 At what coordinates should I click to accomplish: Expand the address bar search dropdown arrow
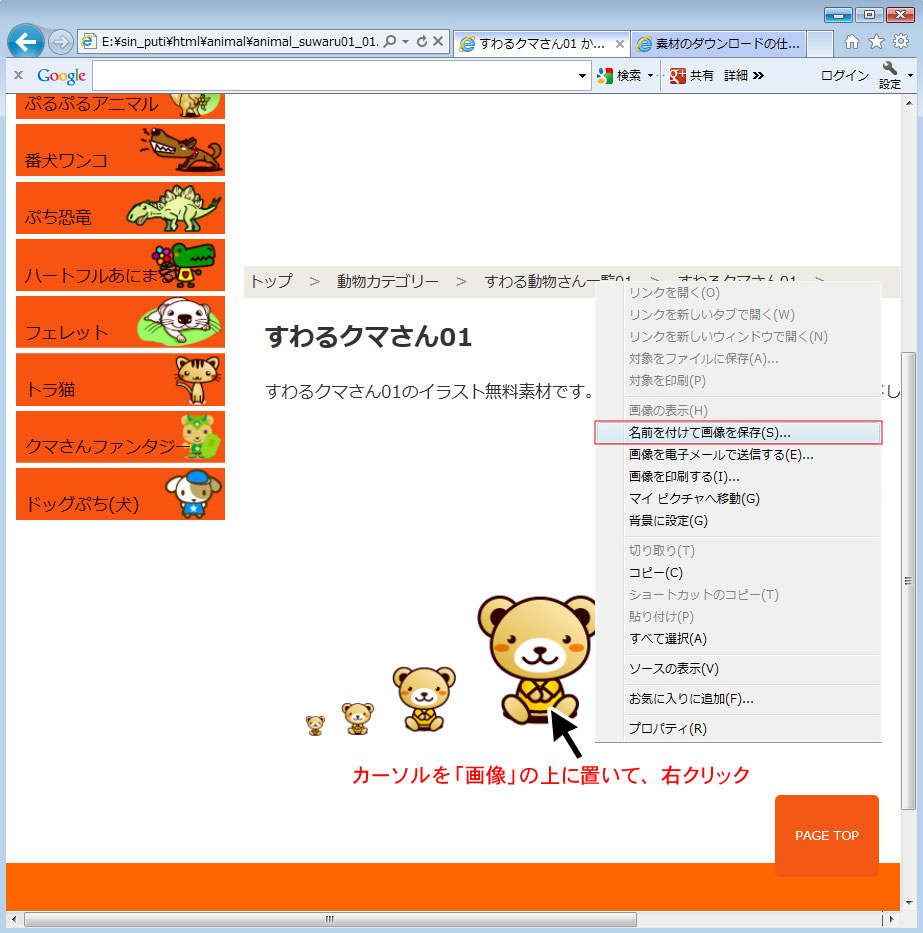point(405,42)
